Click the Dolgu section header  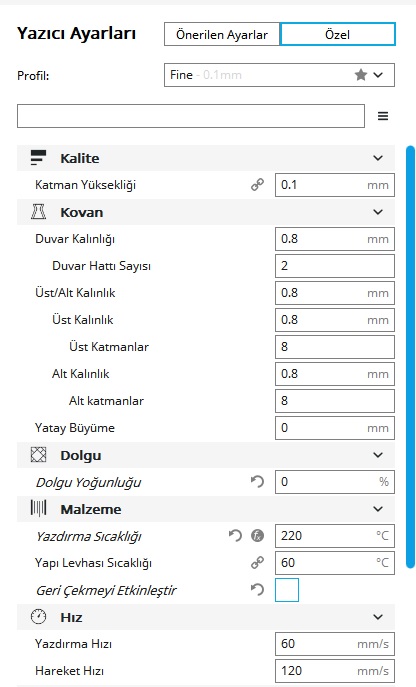[206, 455]
